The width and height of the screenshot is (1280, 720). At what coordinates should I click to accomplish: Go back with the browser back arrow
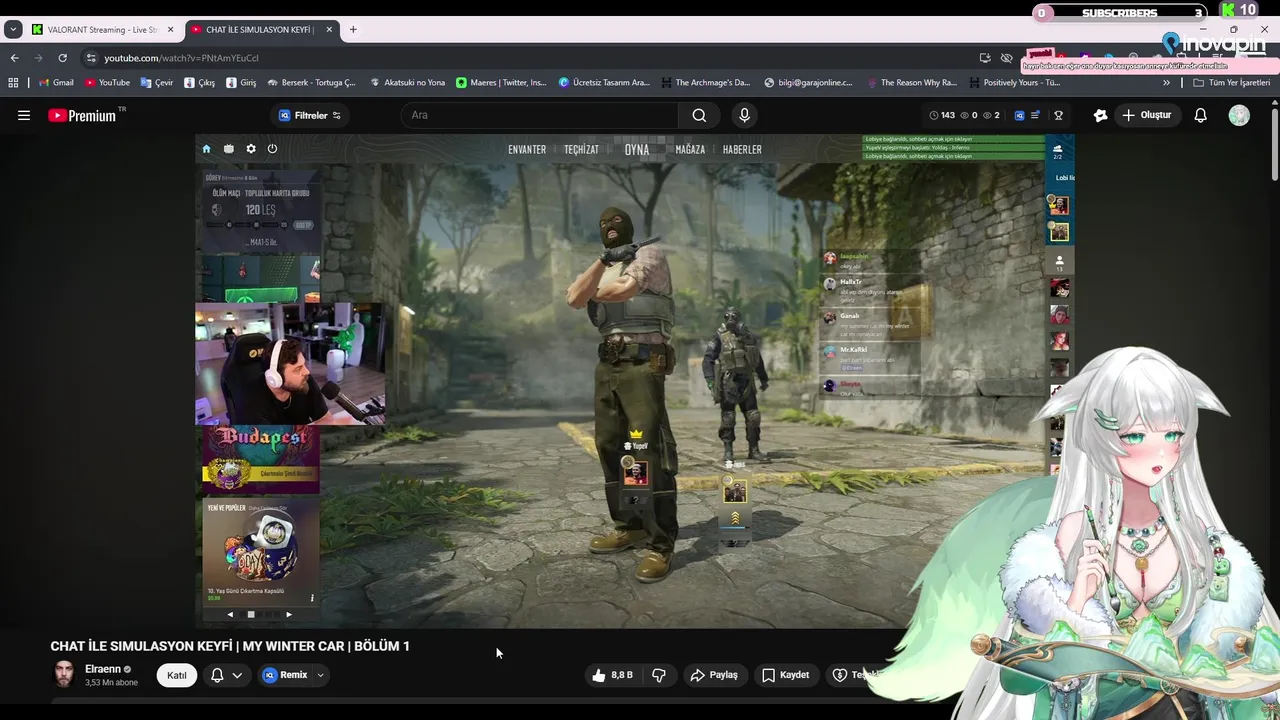click(x=14, y=58)
